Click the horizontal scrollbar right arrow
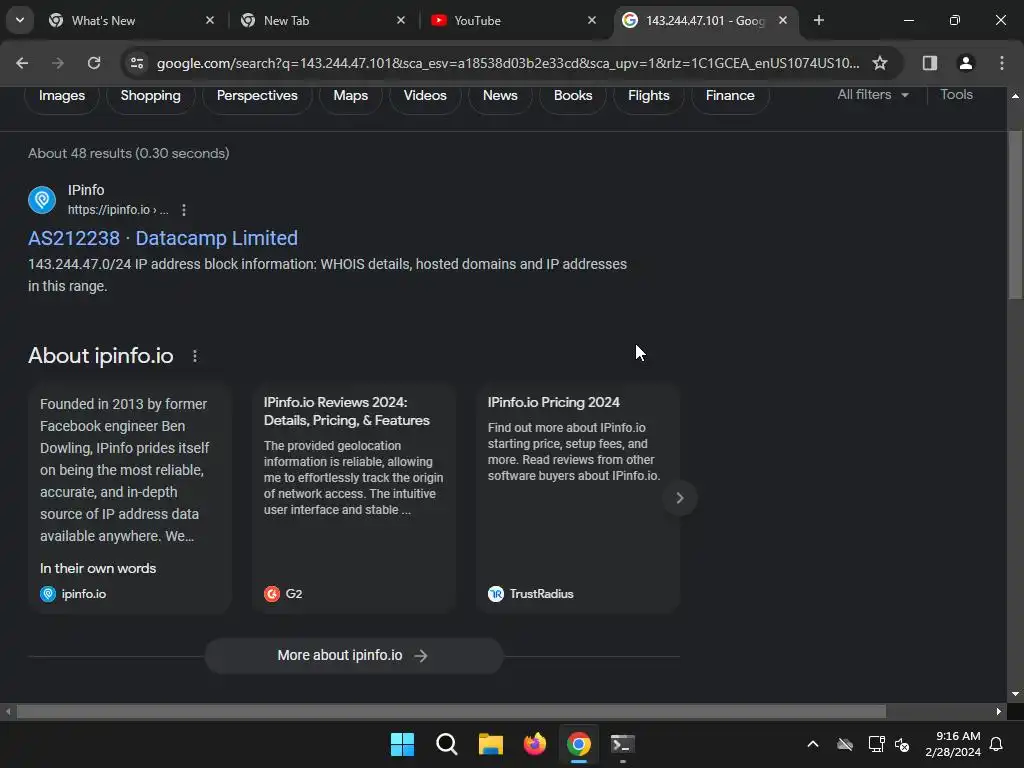Image resolution: width=1024 pixels, height=768 pixels. coord(999,711)
